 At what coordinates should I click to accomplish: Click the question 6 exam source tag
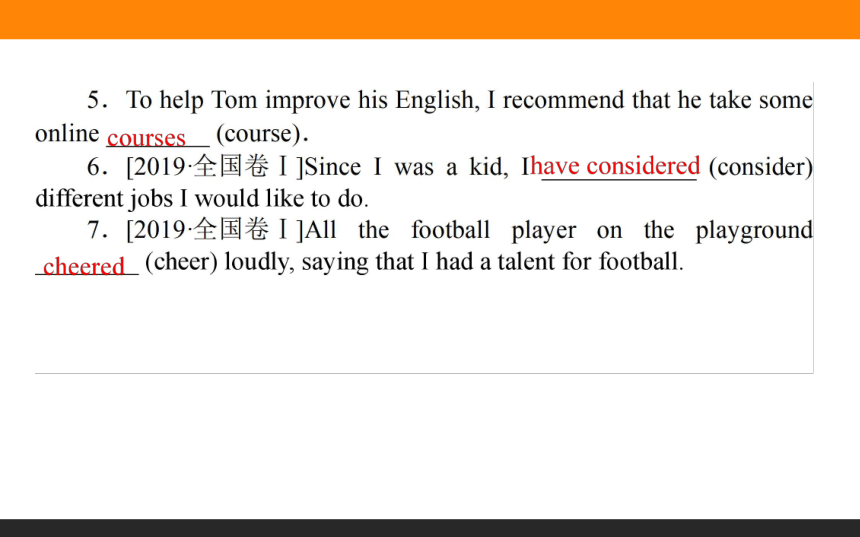tap(214, 166)
